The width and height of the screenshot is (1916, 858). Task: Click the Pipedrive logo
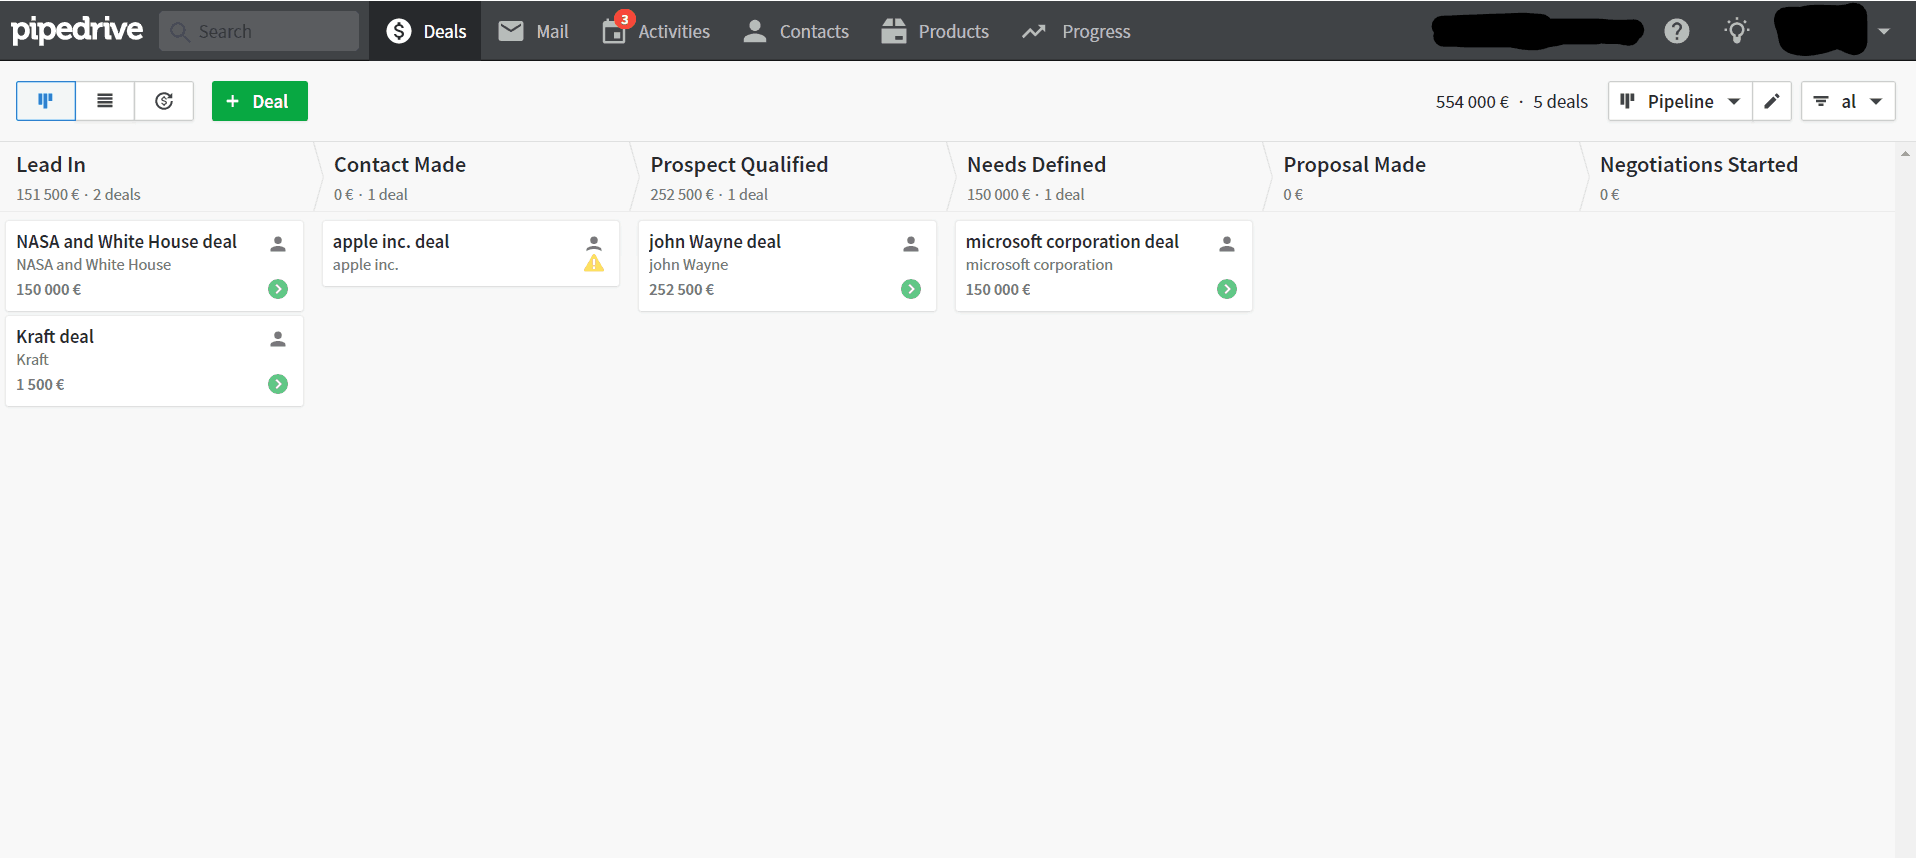click(x=77, y=30)
